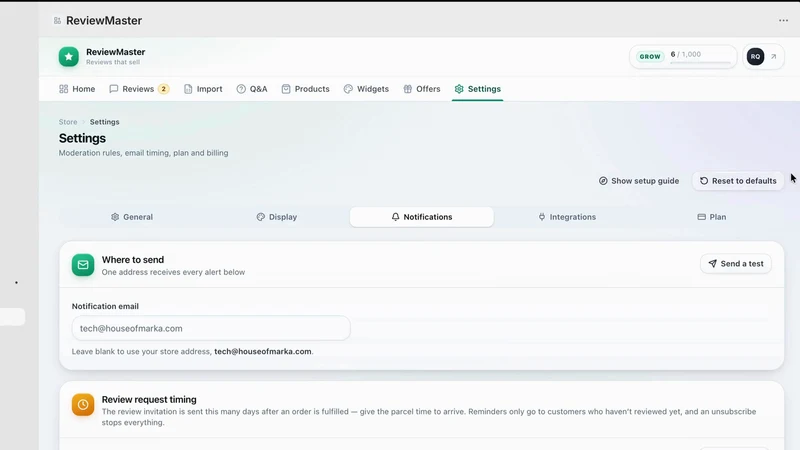Click the bold tech@houseofmarka.com helper text

tap(263, 352)
